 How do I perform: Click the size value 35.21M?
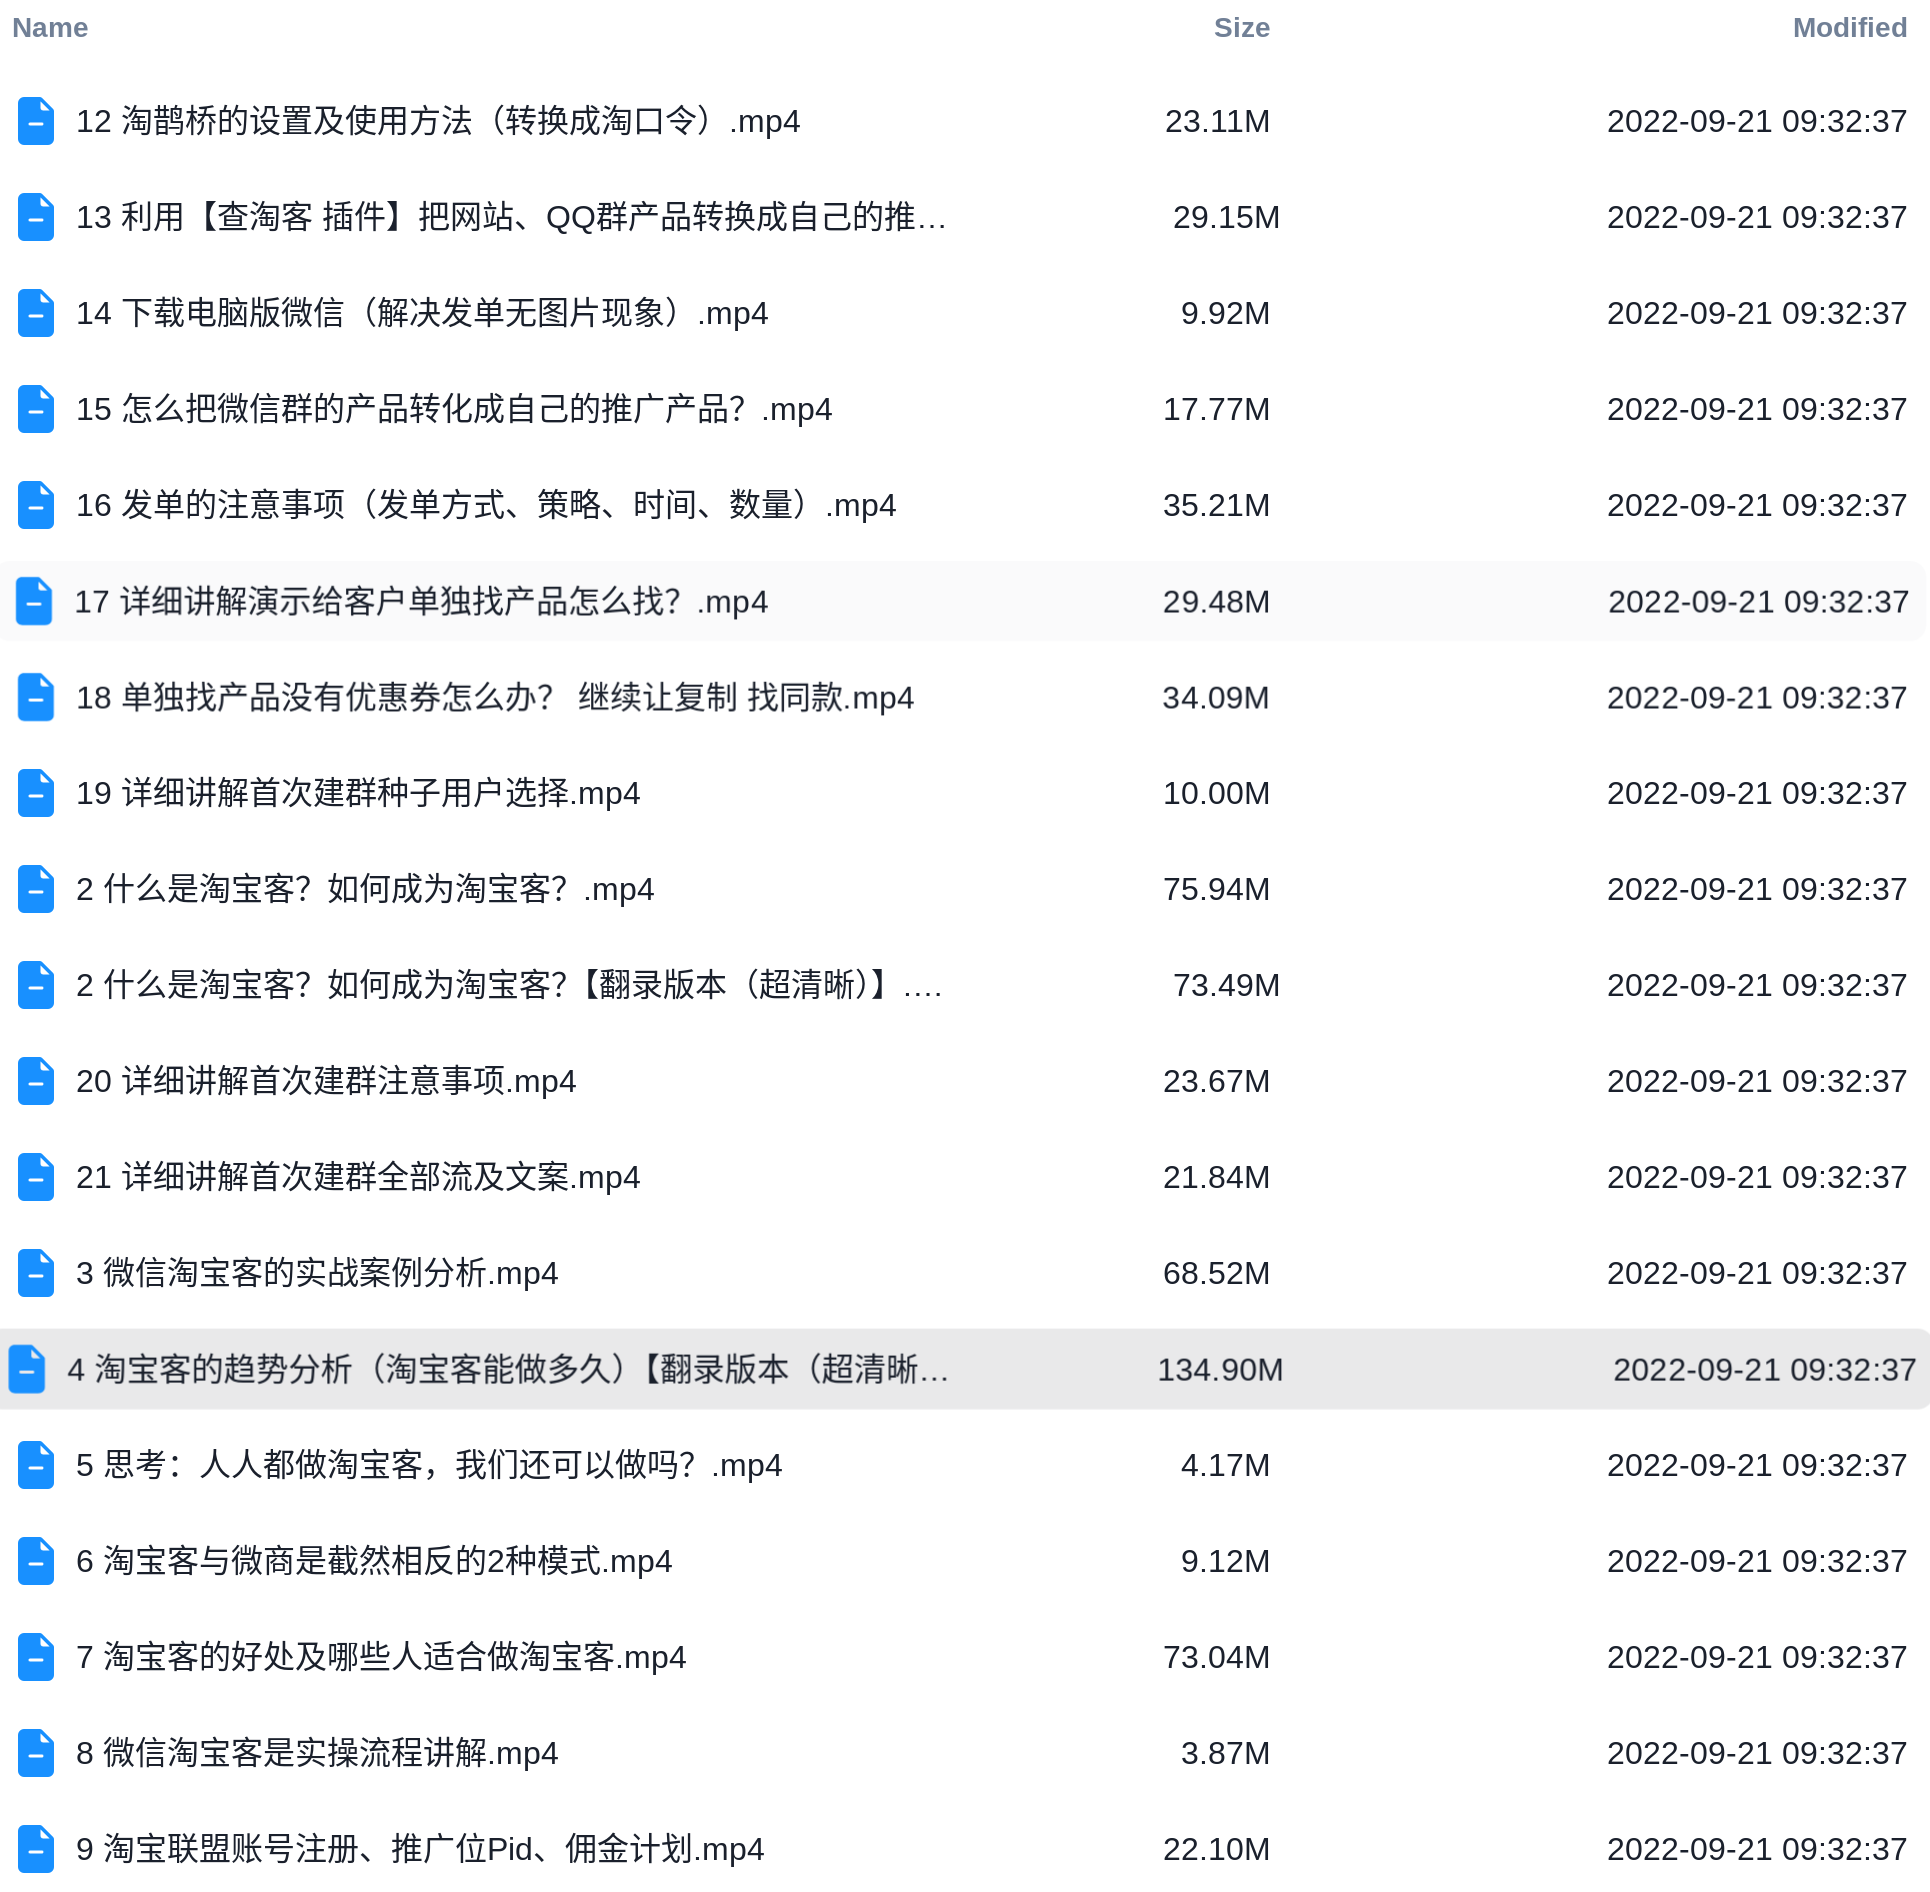click(x=1216, y=505)
